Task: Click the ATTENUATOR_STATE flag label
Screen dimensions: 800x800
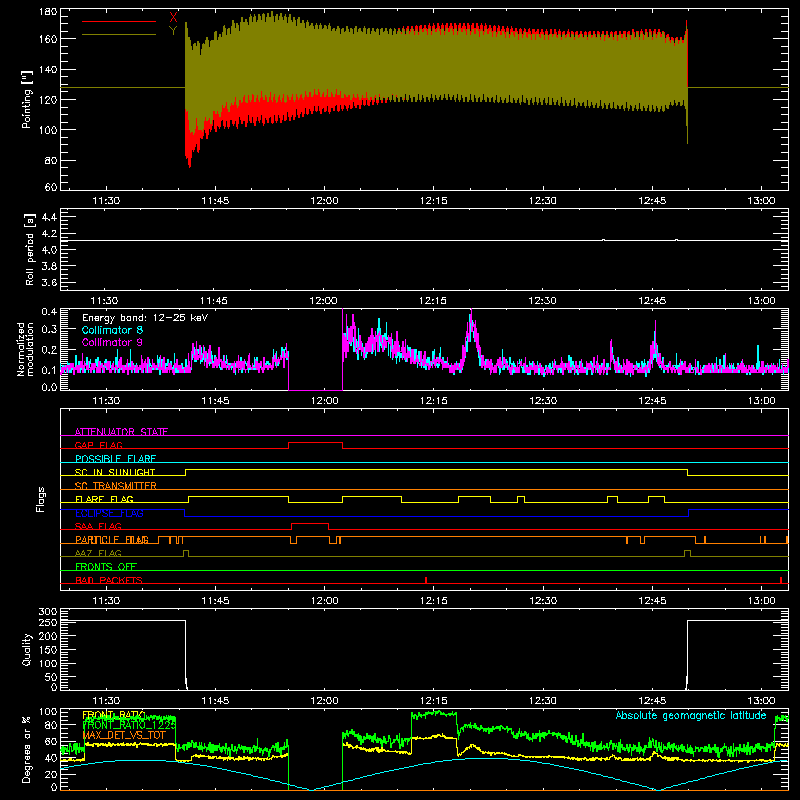Action: tap(121, 432)
